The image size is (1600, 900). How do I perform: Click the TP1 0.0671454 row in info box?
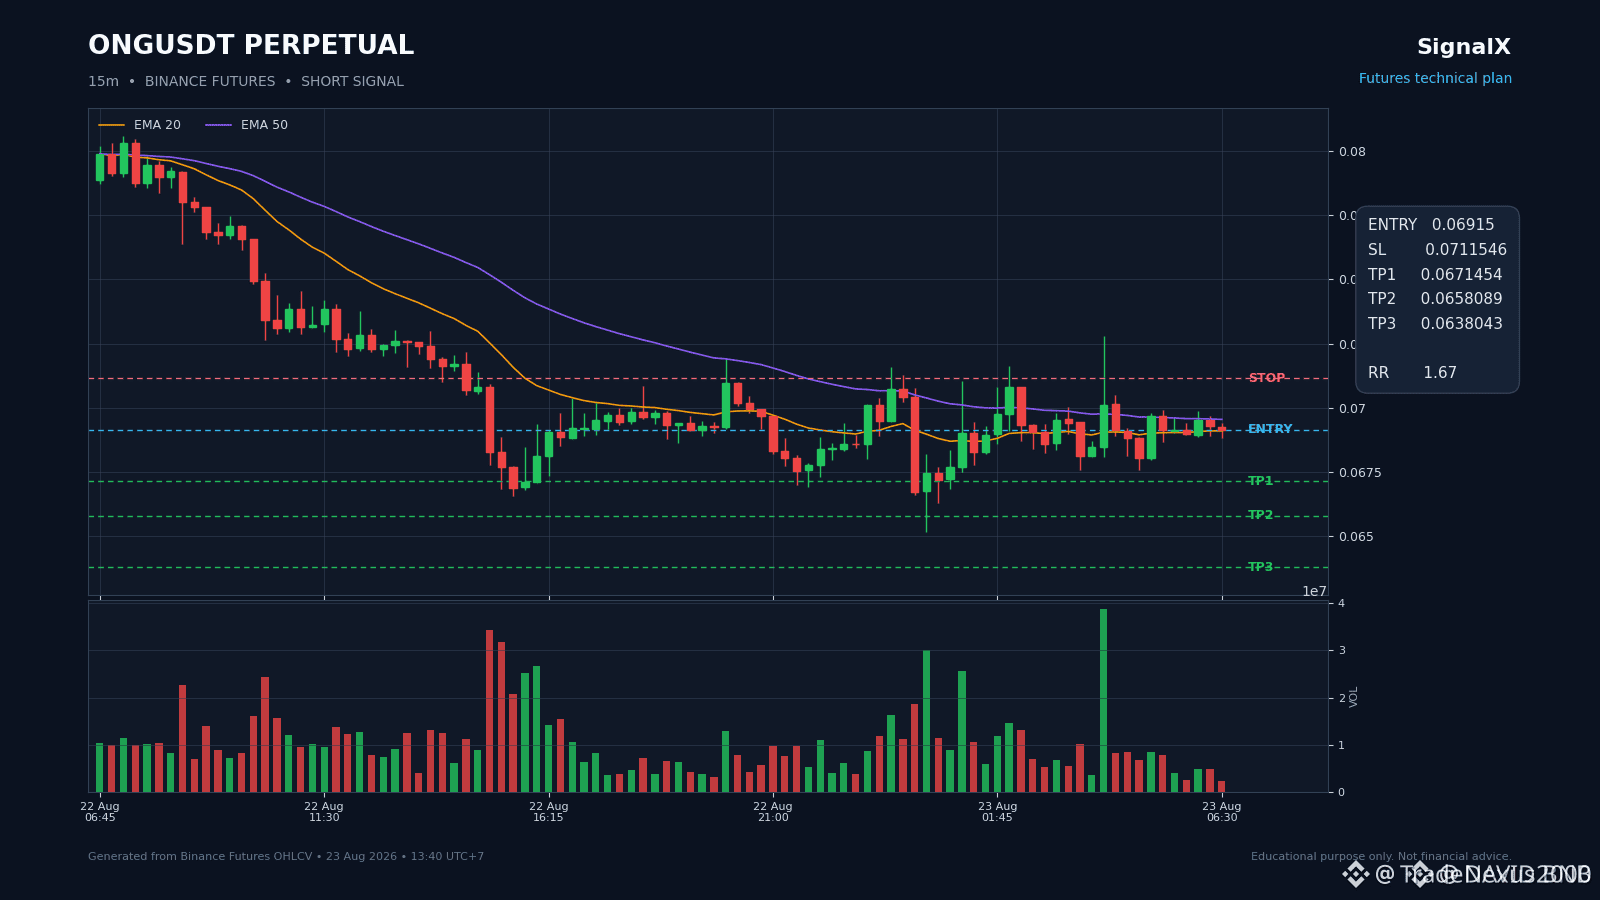[1435, 275]
